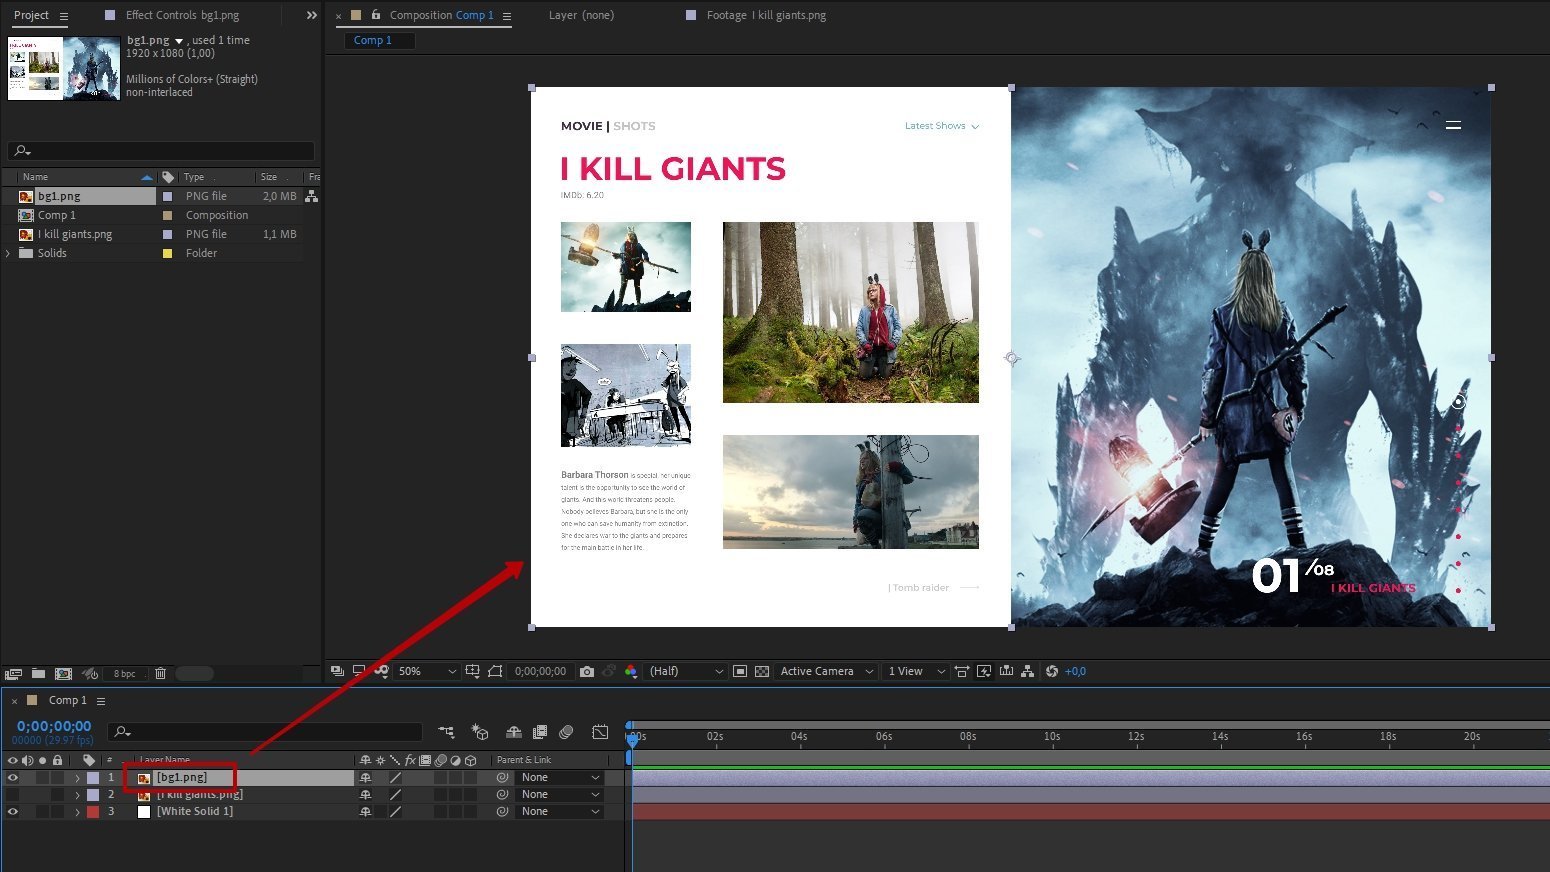Show the I kill giants.png layer
Image resolution: width=1550 pixels, height=872 pixels.
(13, 794)
